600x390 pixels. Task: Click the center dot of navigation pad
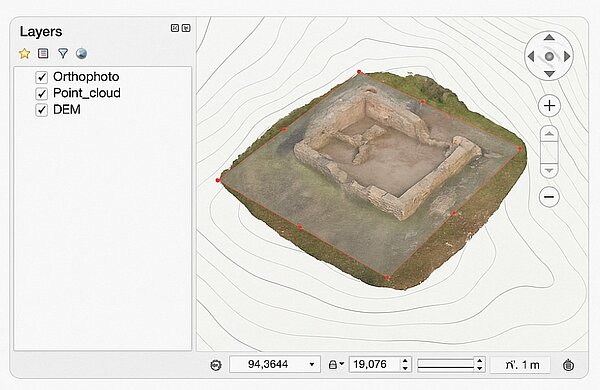[x=549, y=57]
